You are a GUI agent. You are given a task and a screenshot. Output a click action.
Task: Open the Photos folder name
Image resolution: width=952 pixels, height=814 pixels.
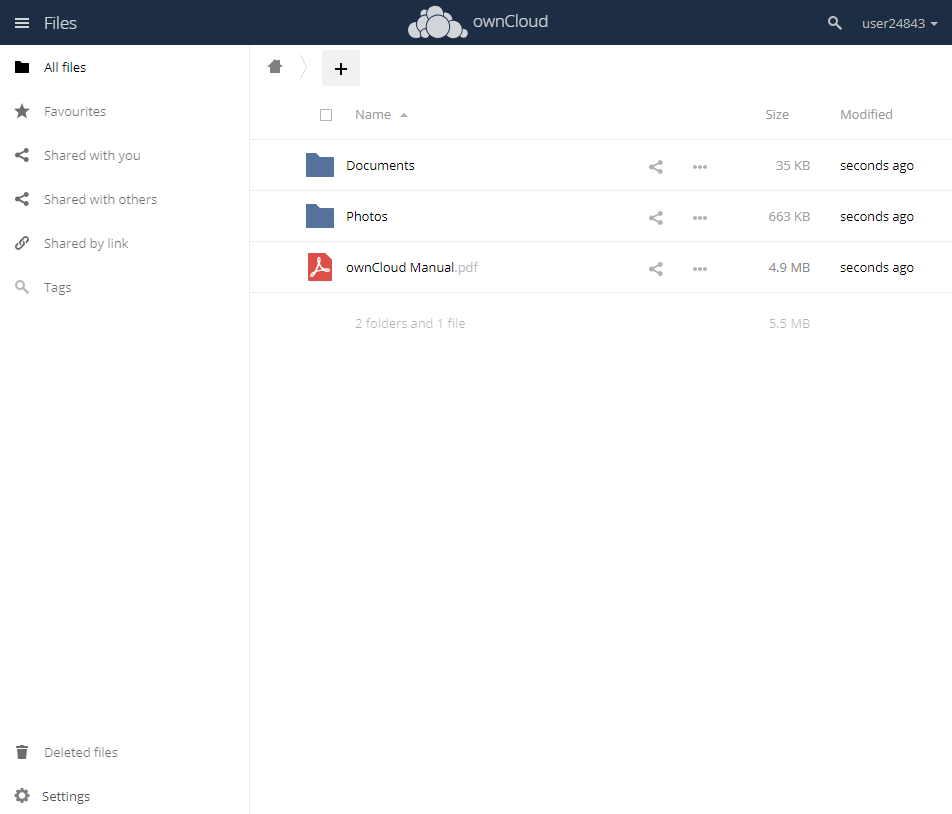367,217
